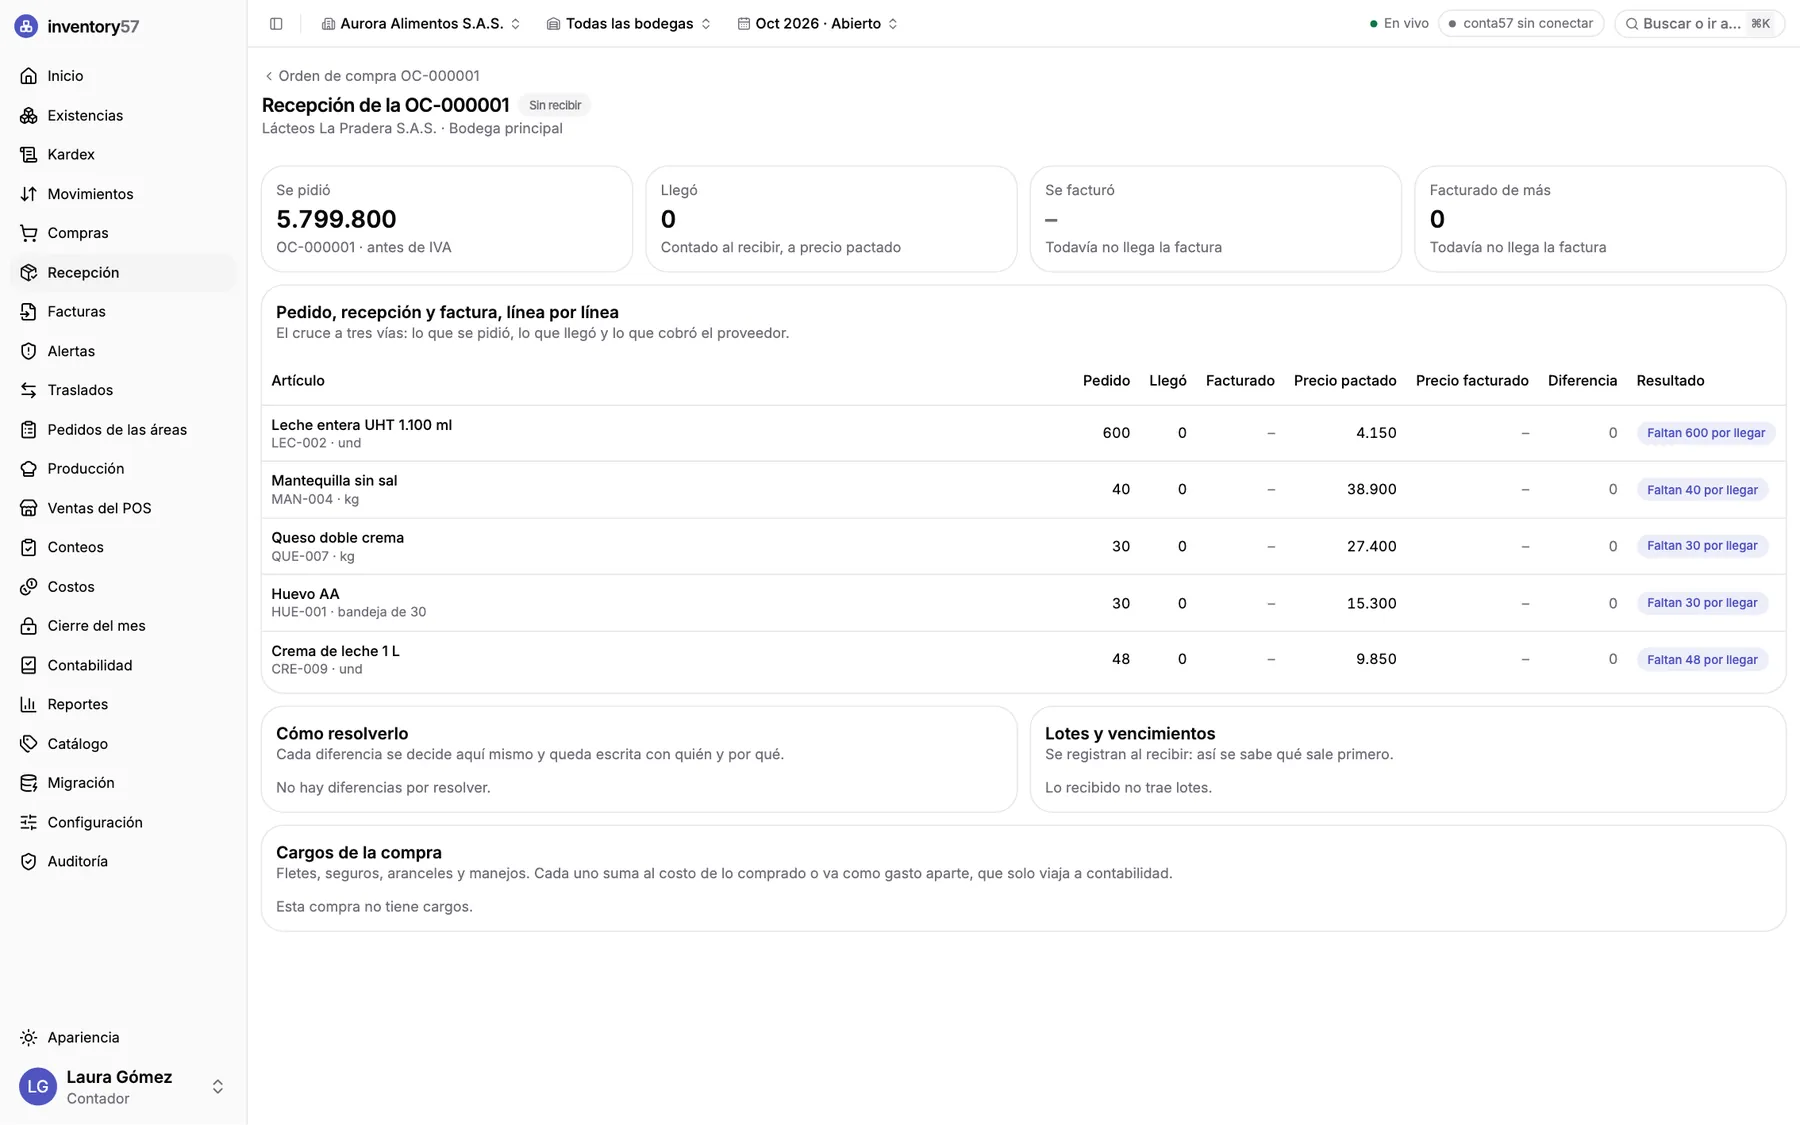
Task: Open Contabilidad in the sidebar
Action: coord(123,665)
